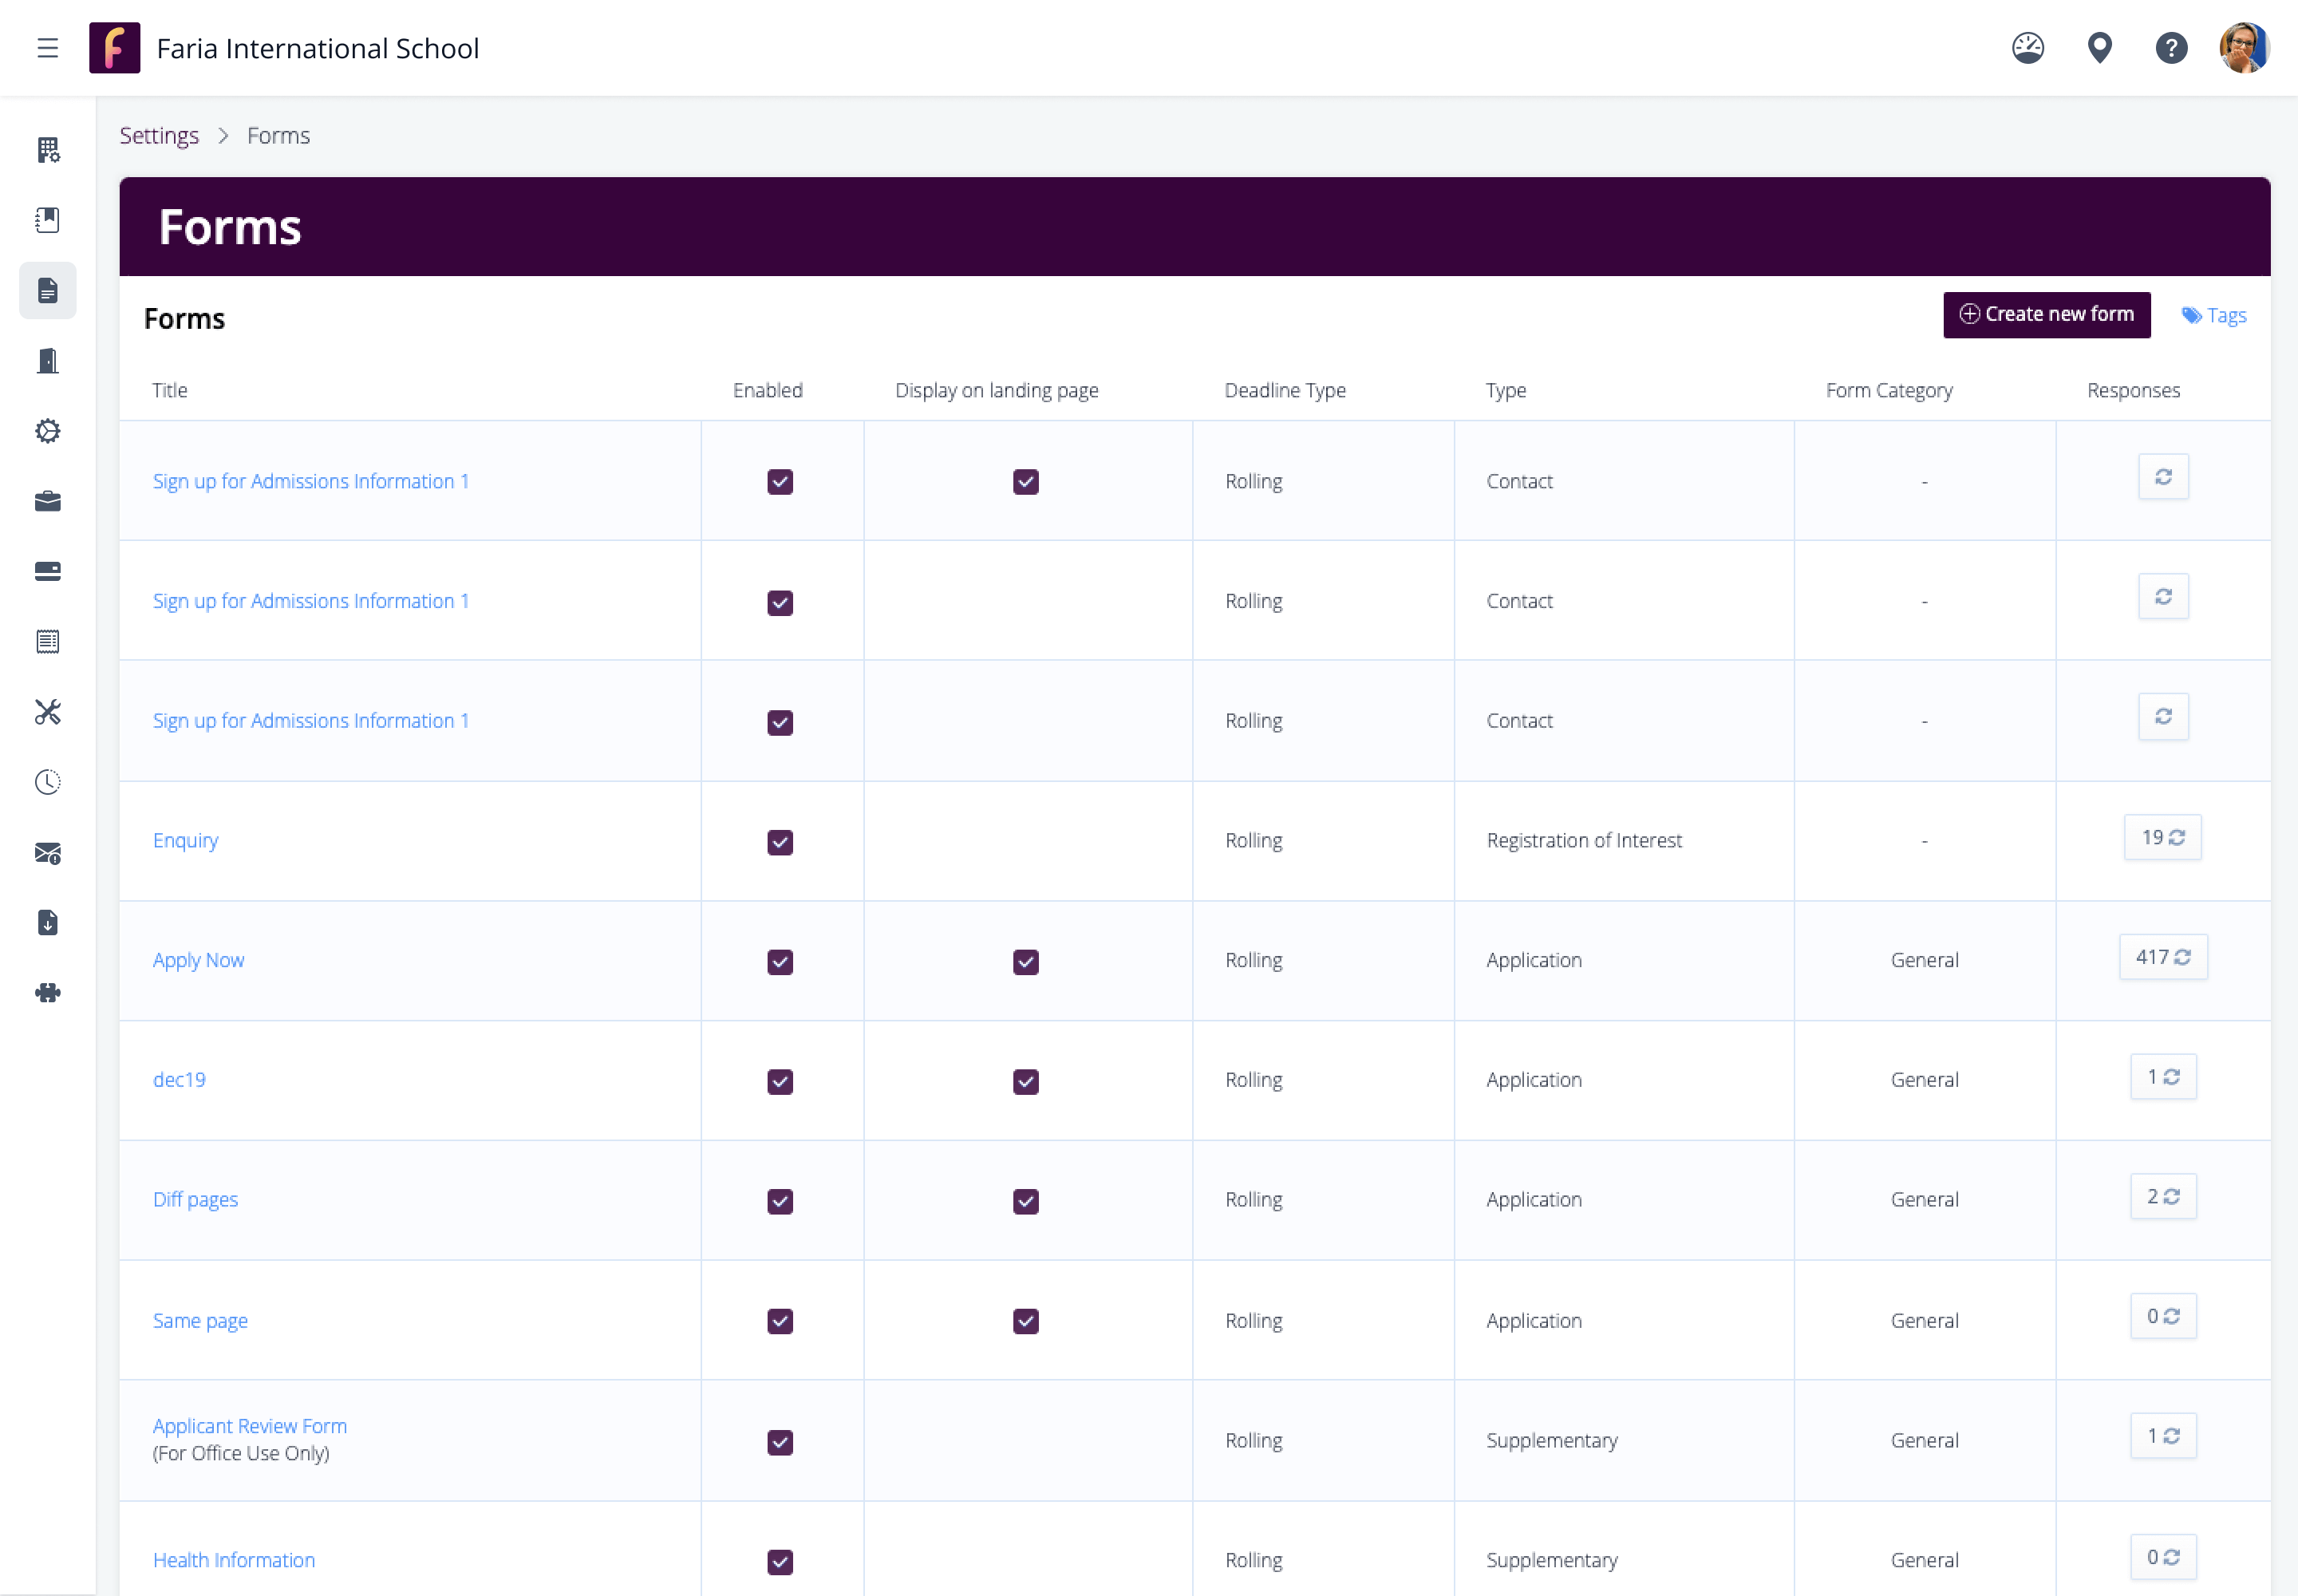Click the door sidebar icon
Viewport: 2298px width, 1596px height.
pyautogui.click(x=47, y=361)
